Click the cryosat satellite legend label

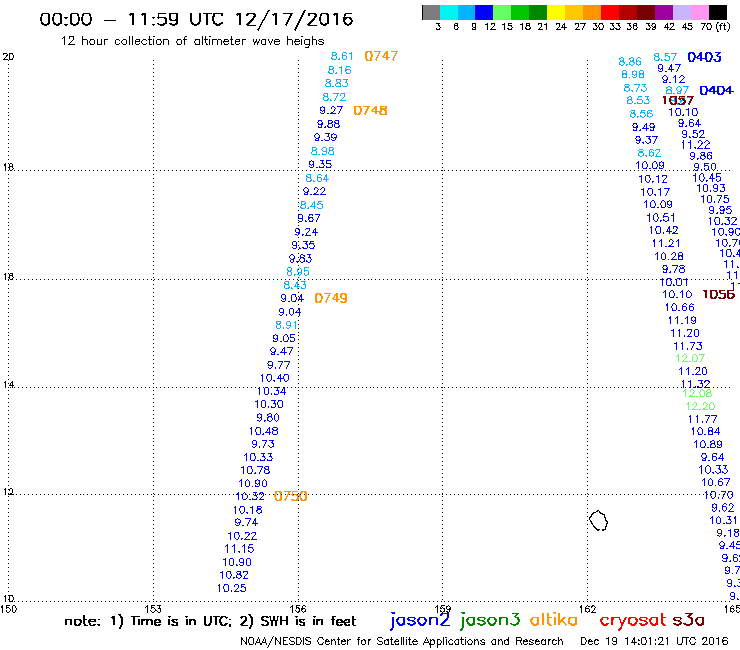pyautogui.click(x=633, y=620)
